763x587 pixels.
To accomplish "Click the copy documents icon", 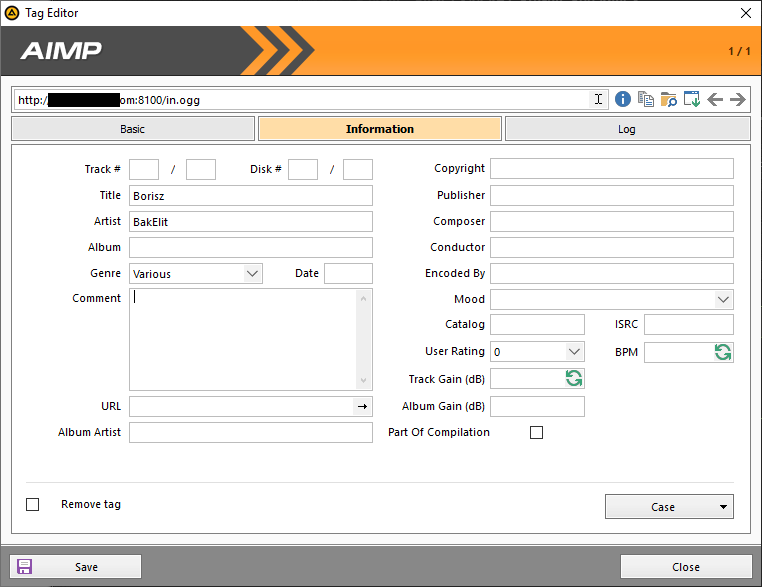I will (x=645, y=99).
